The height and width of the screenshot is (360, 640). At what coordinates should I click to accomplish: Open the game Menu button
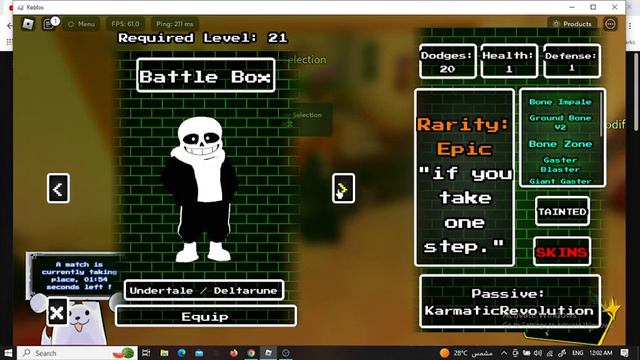[82, 24]
